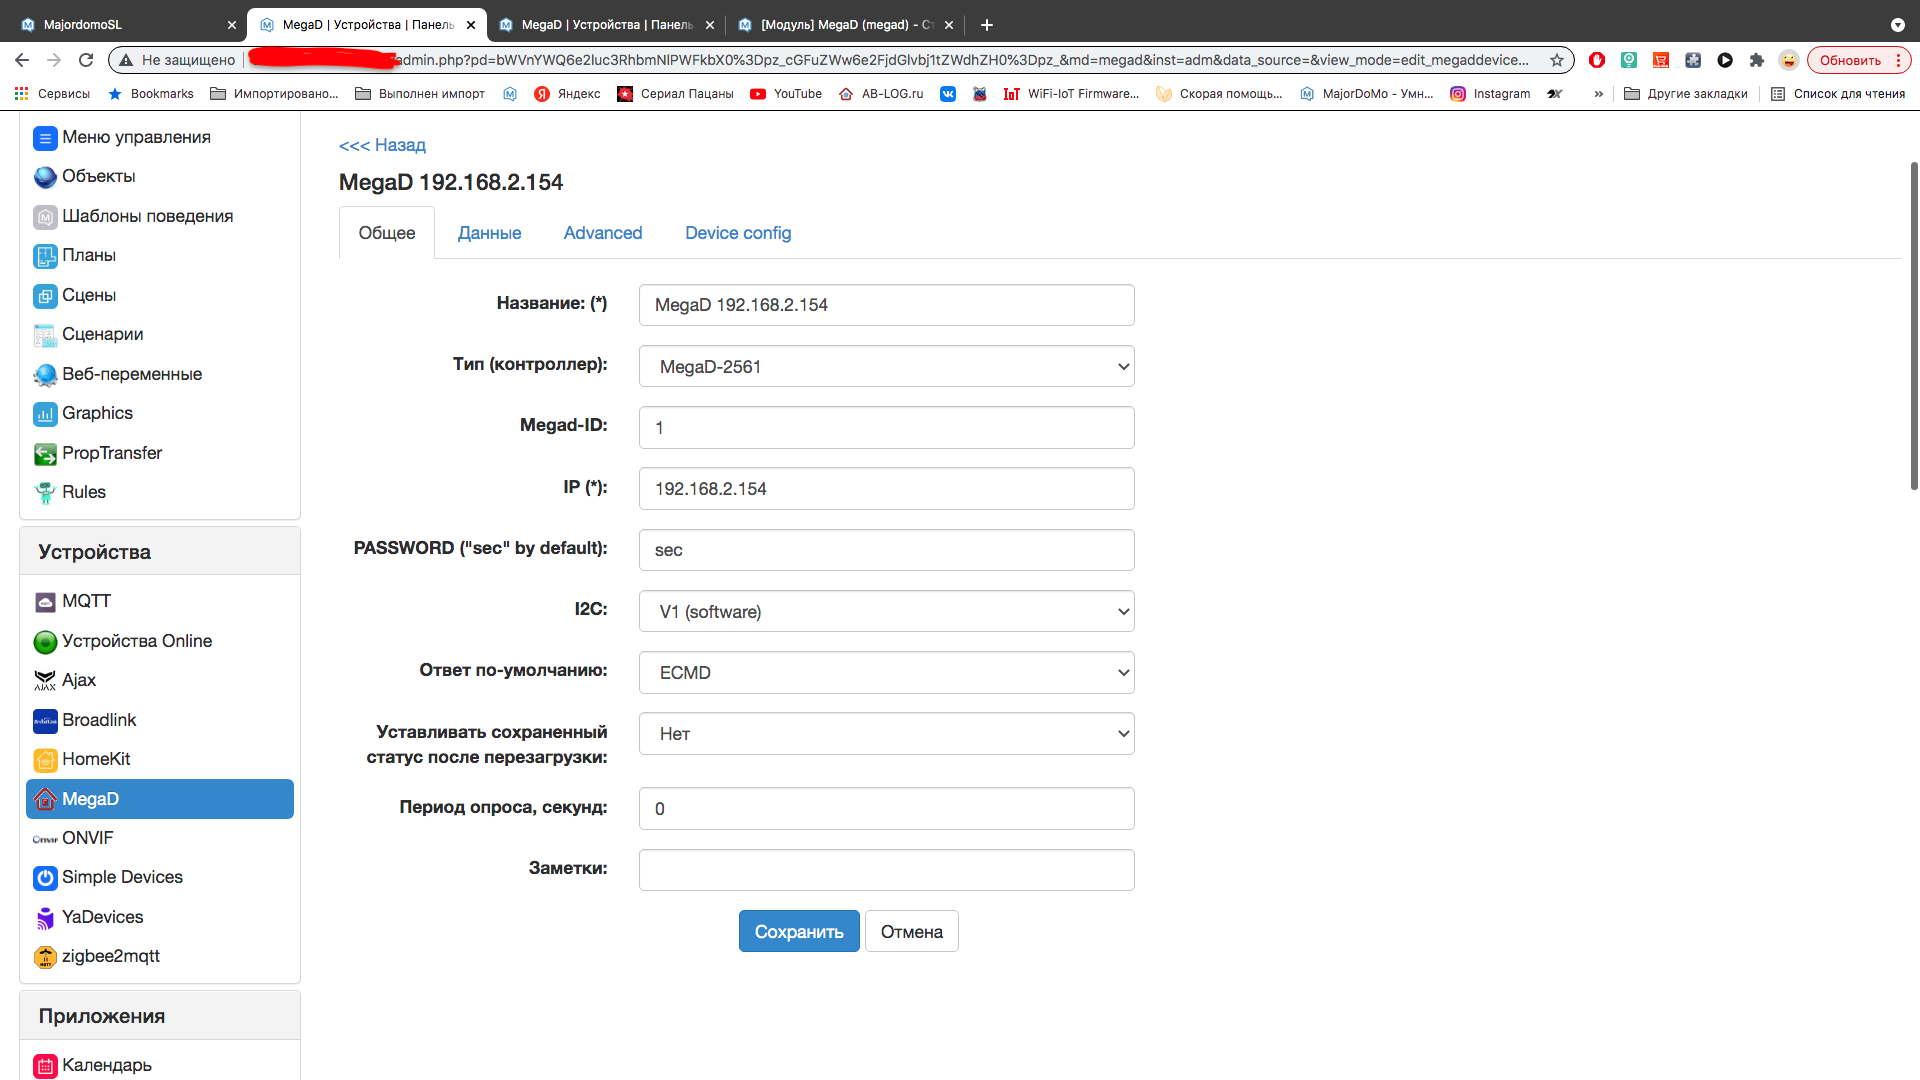1920x1080 pixels.
Task: Open the YaDevices sidebar icon
Action: click(x=45, y=918)
